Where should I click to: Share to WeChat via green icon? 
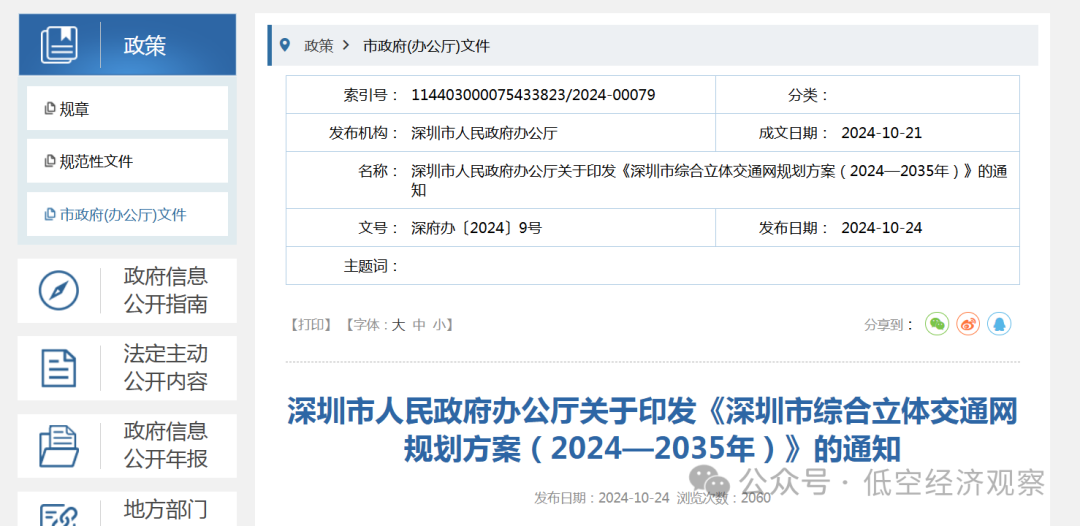pyautogui.click(x=937, y=324)
